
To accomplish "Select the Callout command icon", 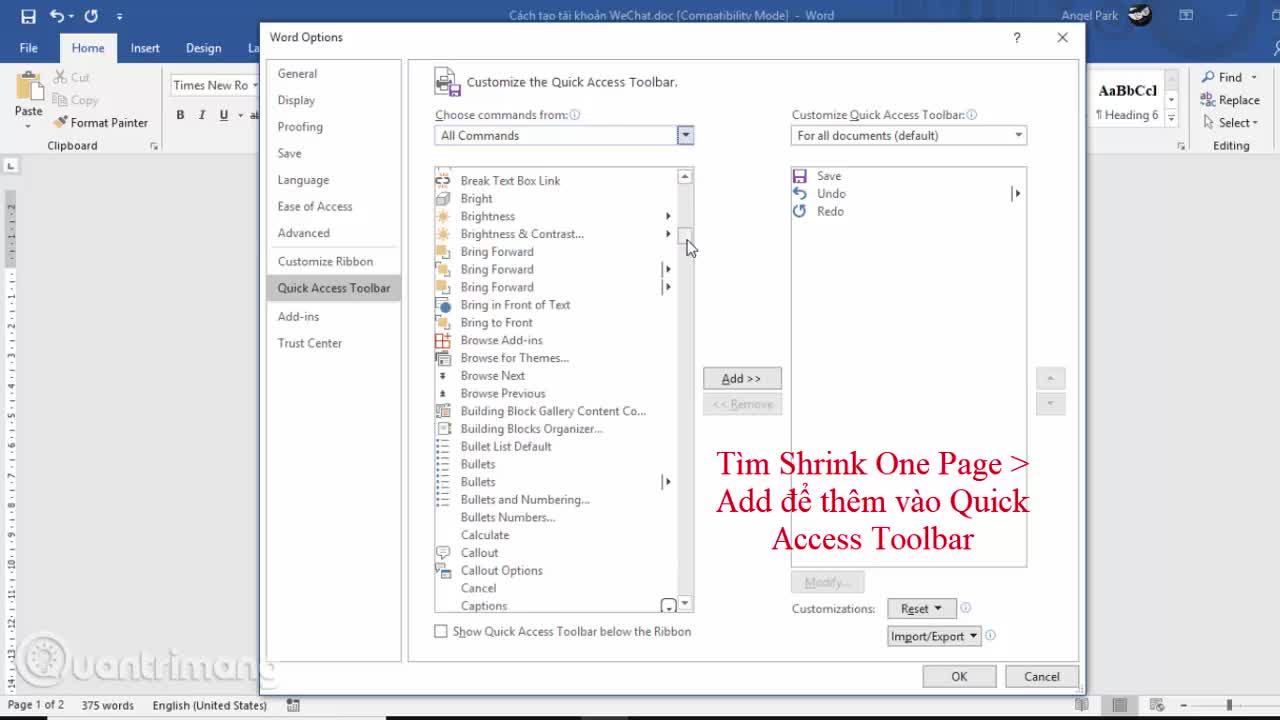I will point(443,553).
